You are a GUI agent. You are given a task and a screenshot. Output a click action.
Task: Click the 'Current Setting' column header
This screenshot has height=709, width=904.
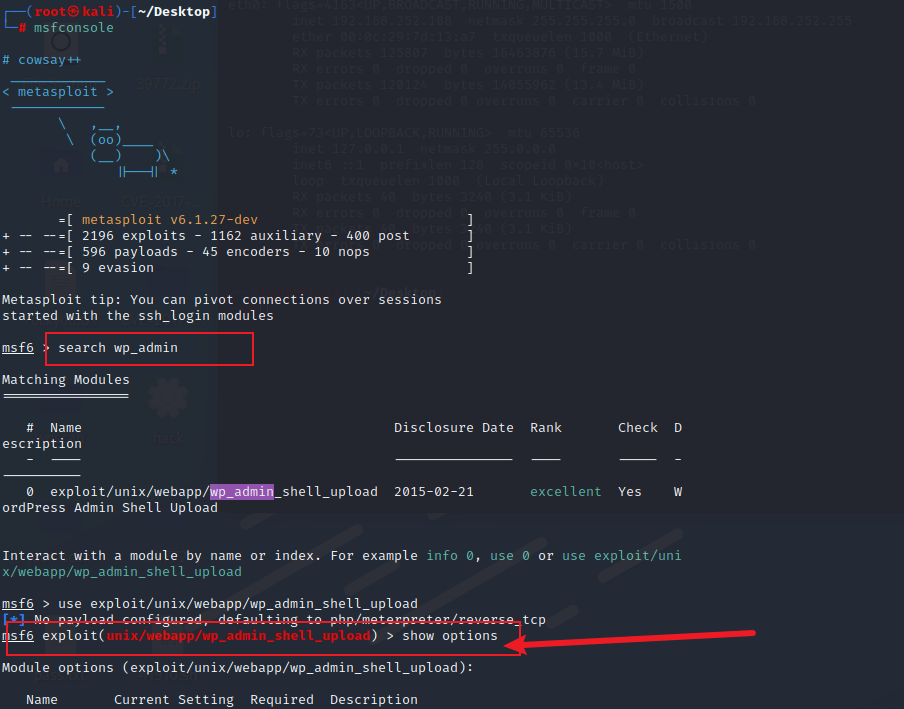(x=174, y=700)
